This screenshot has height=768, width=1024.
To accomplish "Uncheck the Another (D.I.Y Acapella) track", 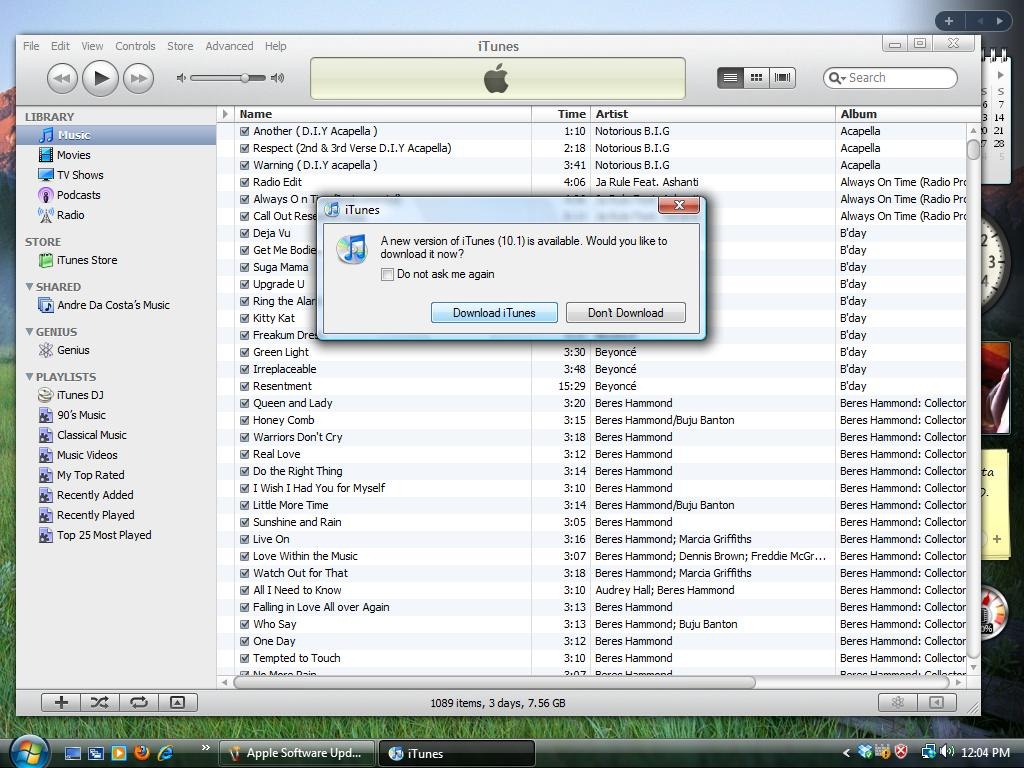I will pos(244,131).
